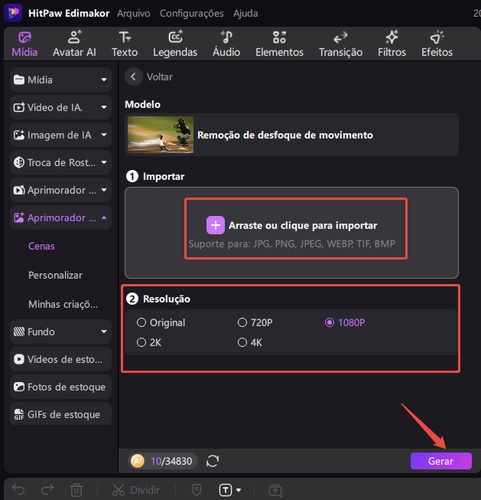
Task: Click the trash delete icon
Action: (76, 490)
